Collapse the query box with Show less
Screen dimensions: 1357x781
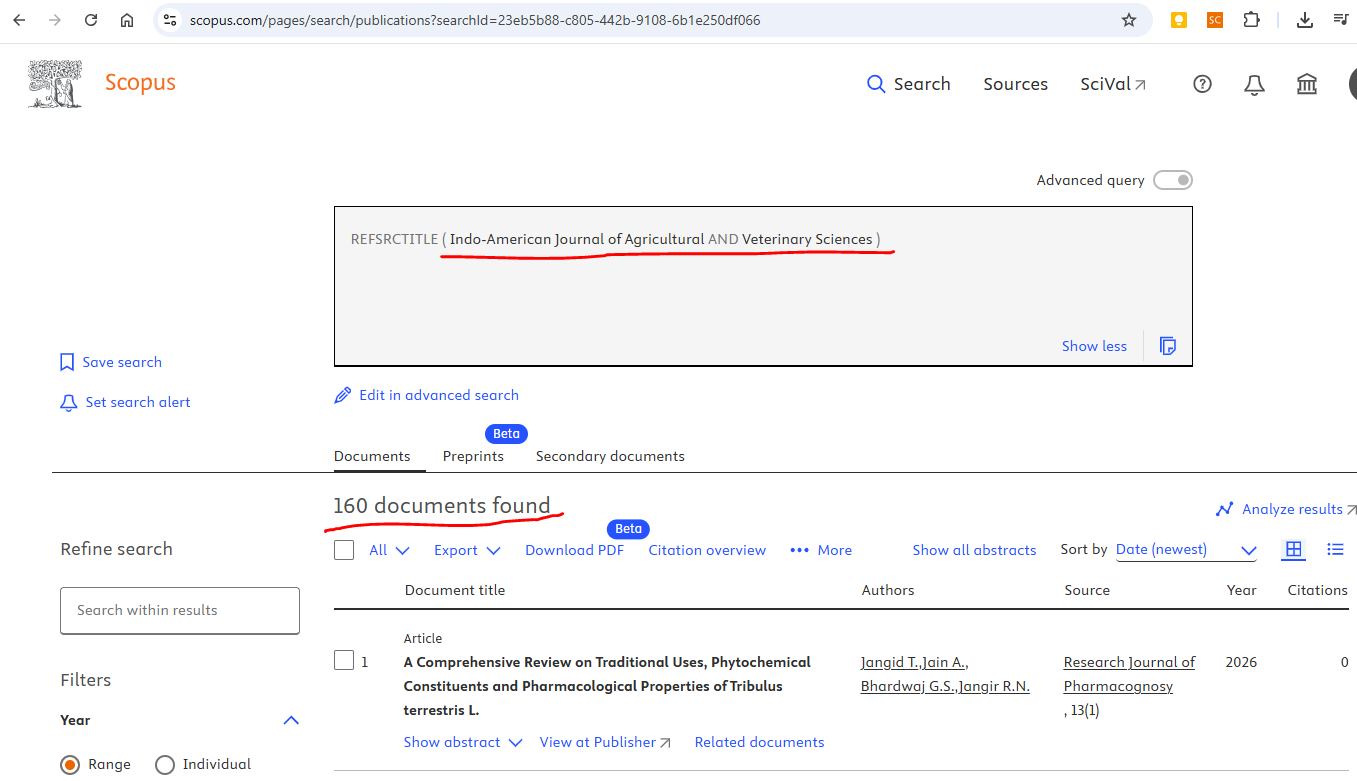tap(1094, 346)
